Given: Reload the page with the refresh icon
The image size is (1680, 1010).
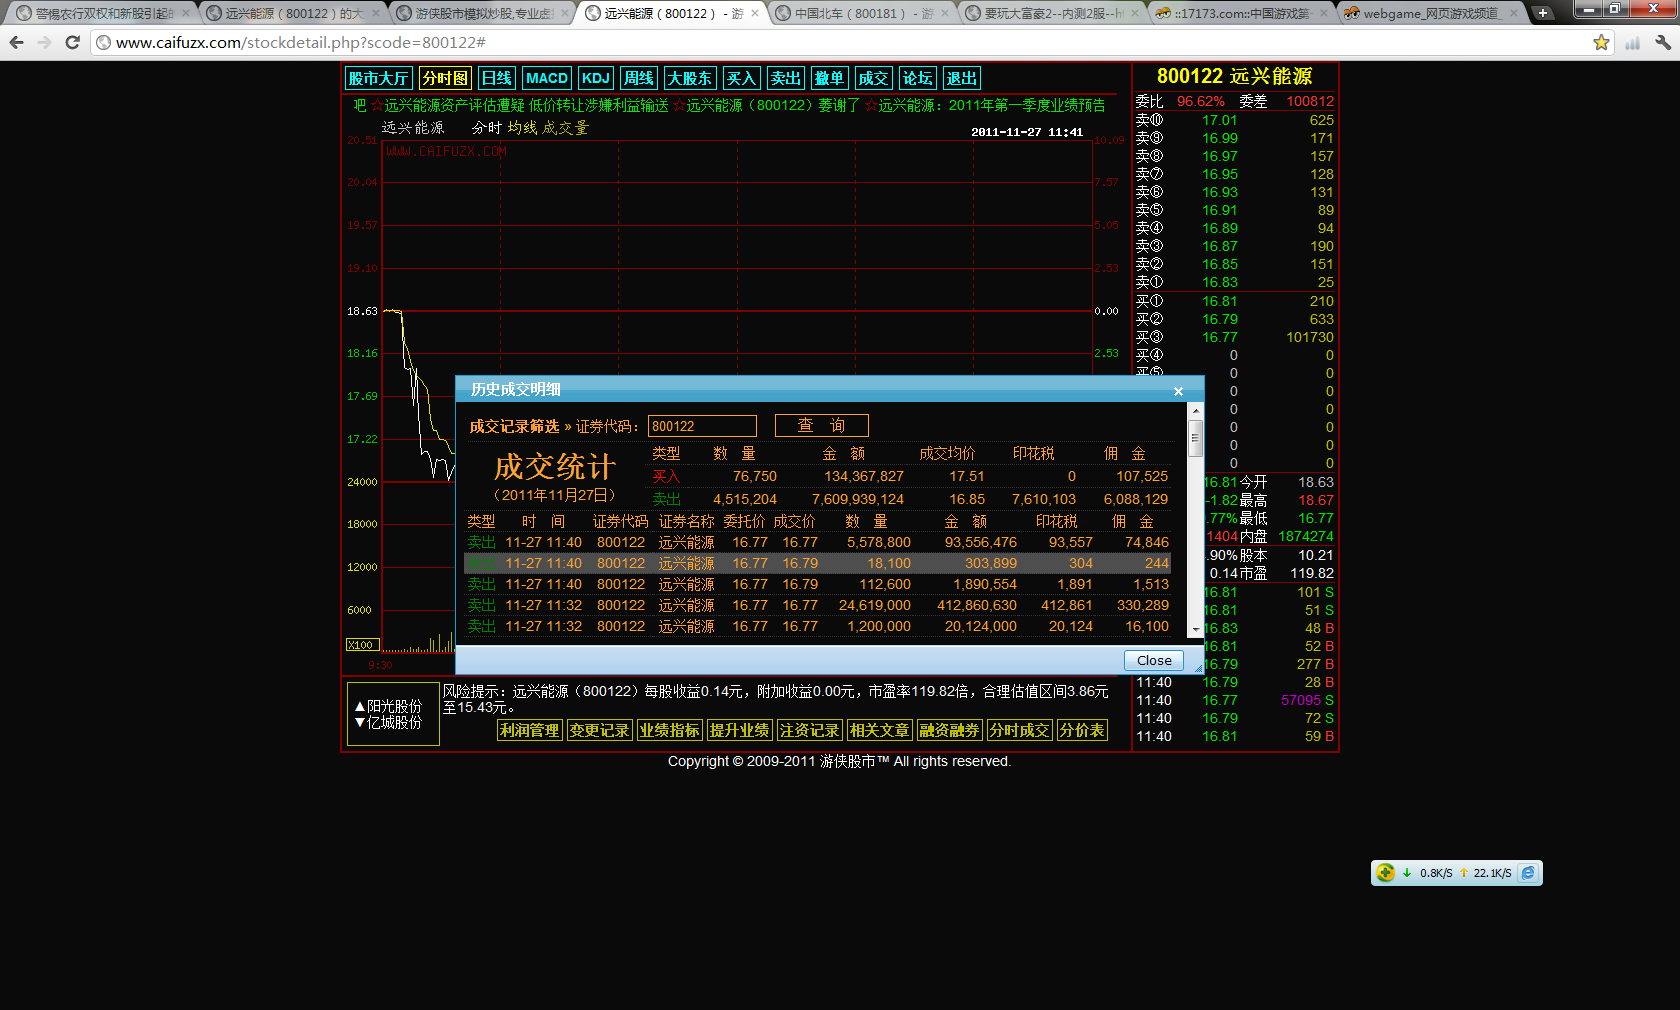Looking at the screenshot, I should click(x=72, y=42).
